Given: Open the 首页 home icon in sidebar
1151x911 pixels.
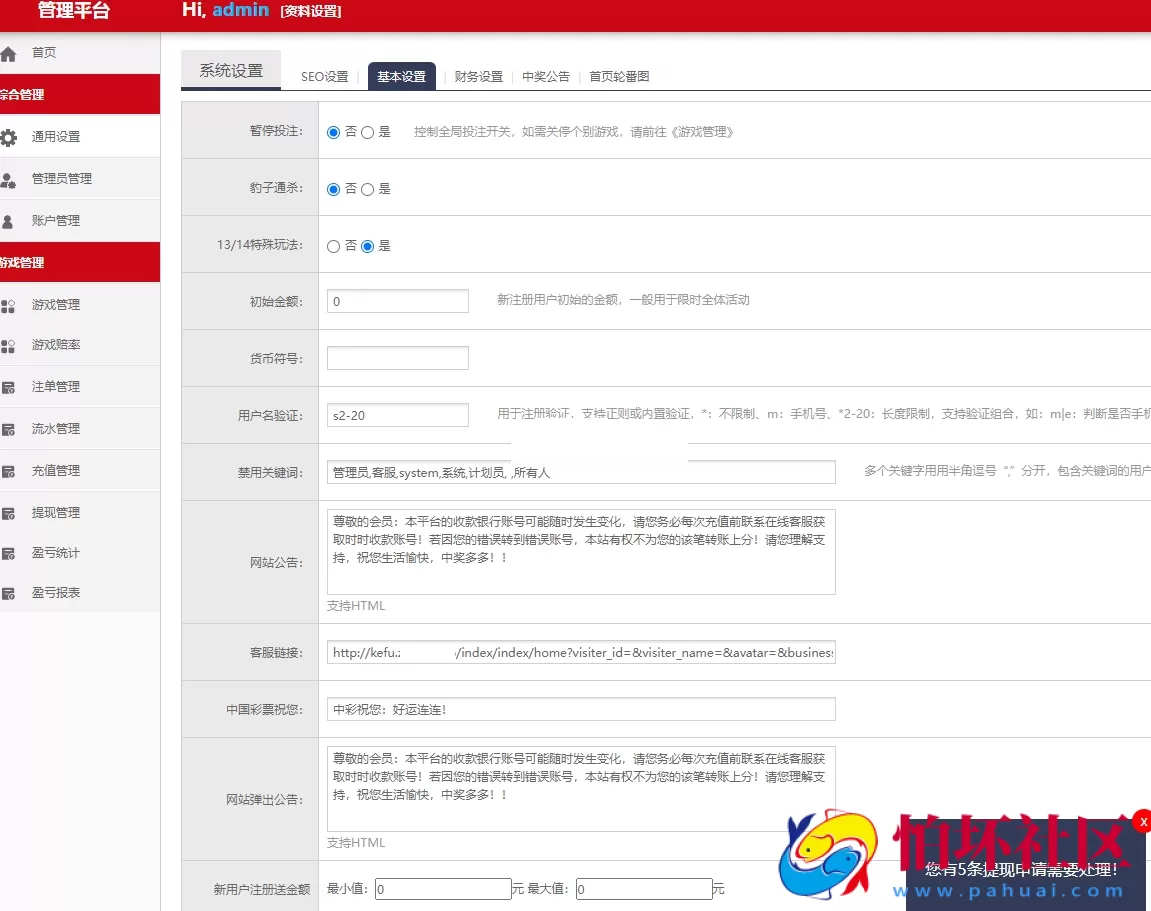Looking at the screenshot, I should (11, 53).
